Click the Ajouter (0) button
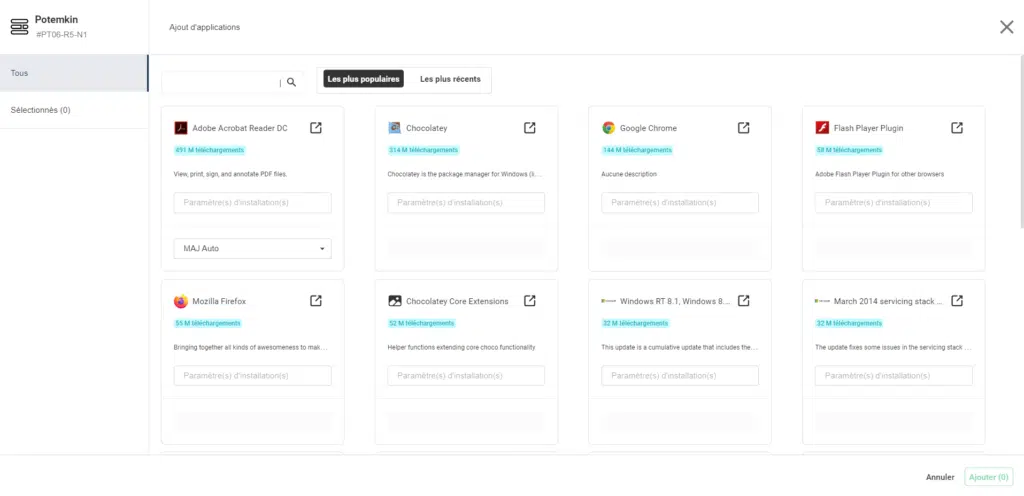 (x=989, y=477)
